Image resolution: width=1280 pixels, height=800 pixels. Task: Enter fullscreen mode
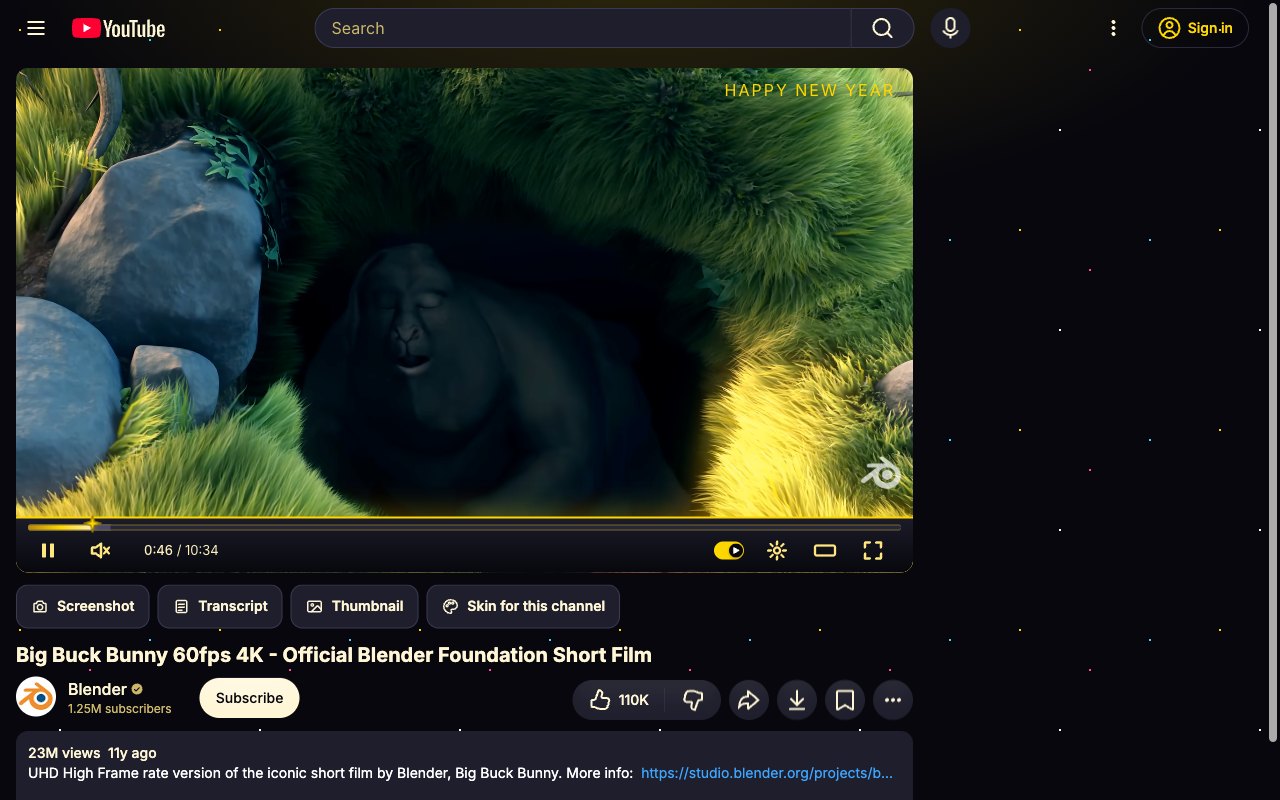[x=873, y=550]
